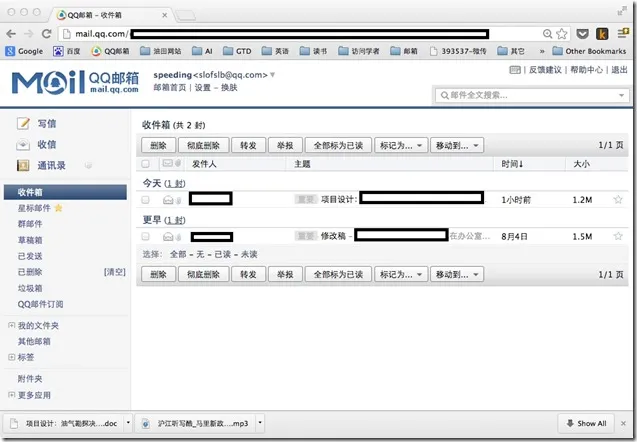Open Other Bookmarks folder
This screenshot has width=637, height=442.
pos(589,51)
